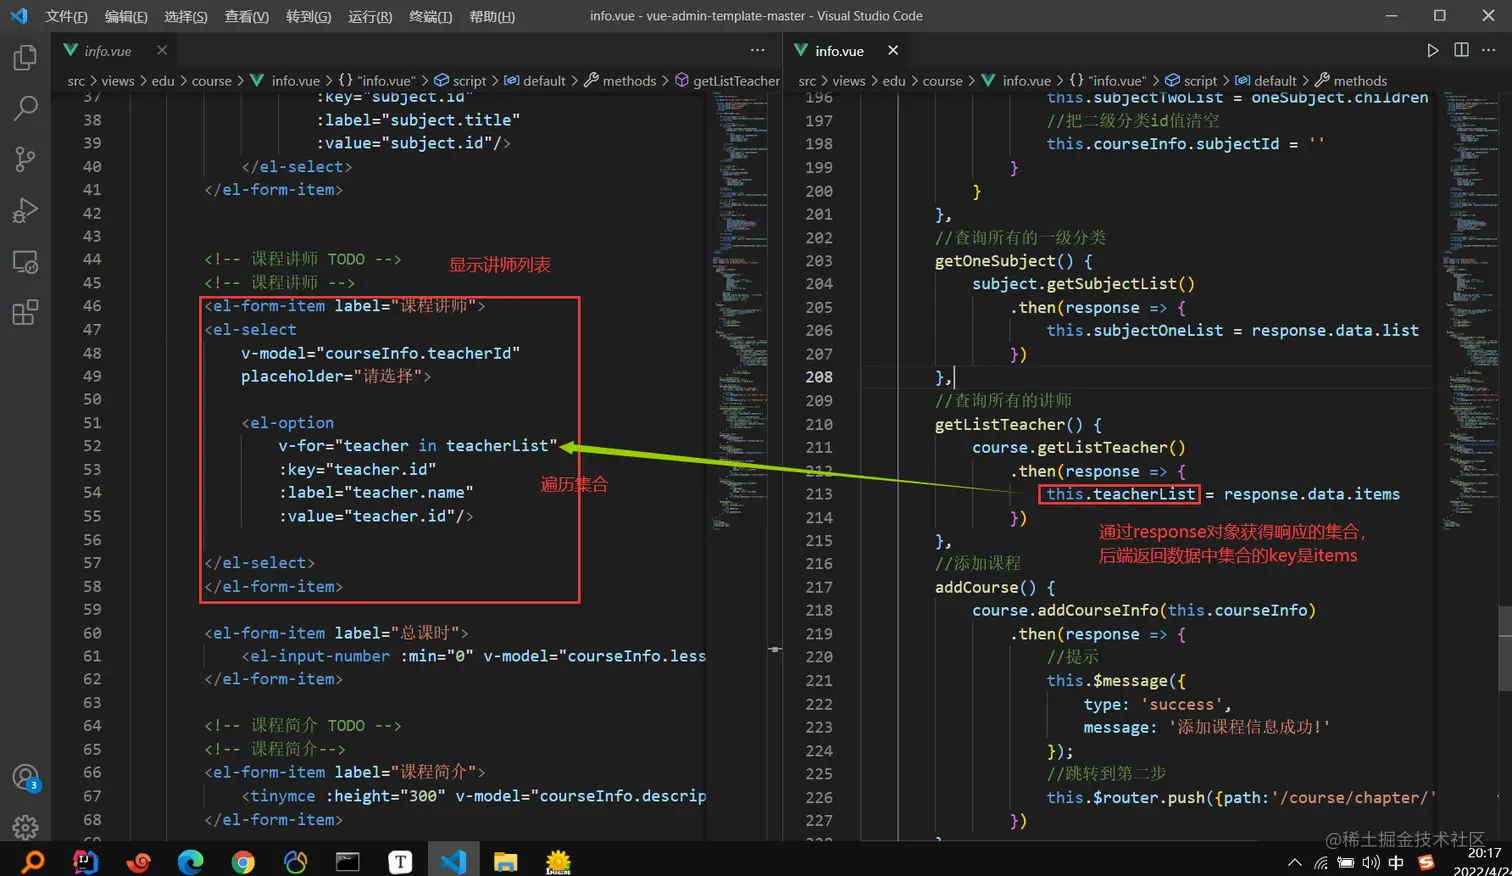
Task: Show hidden system tray icons
Action: pyautogui.click(x=1295, y=862)
